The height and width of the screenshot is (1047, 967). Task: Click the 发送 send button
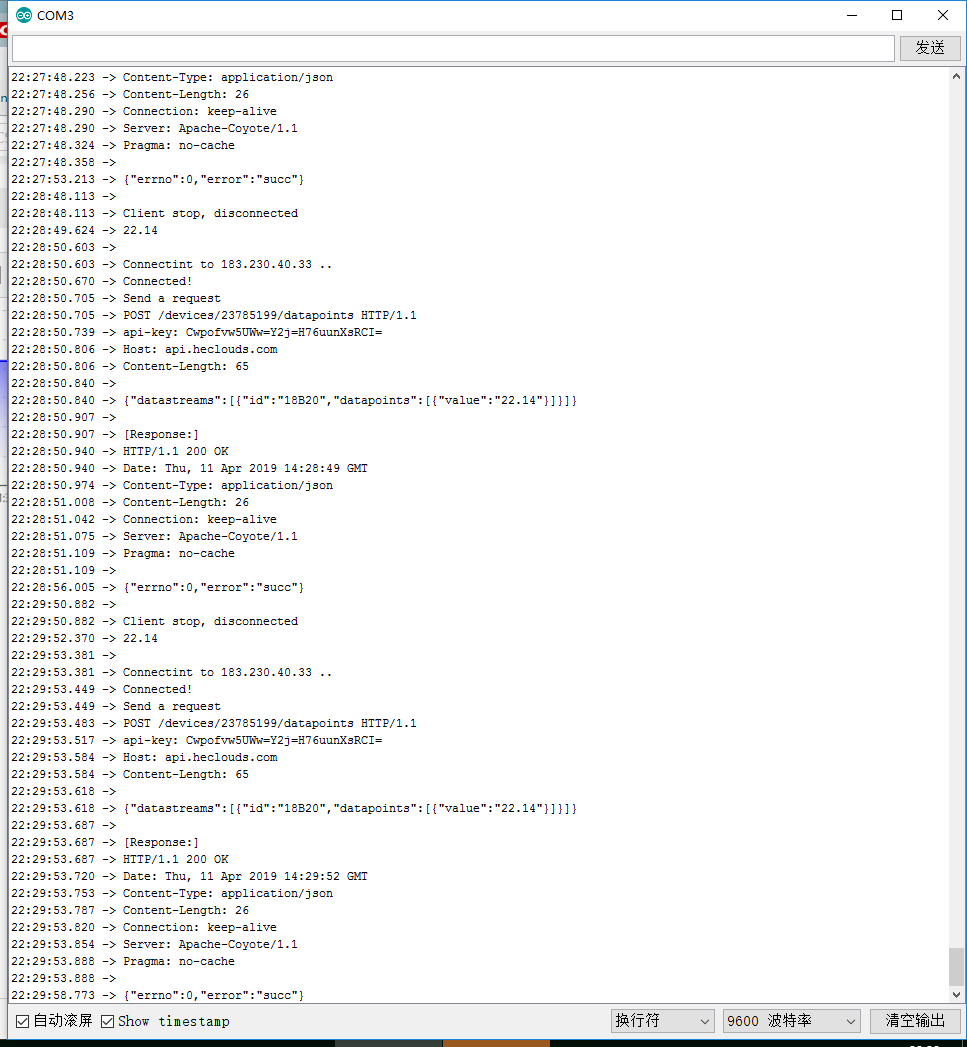pos(930,47)
